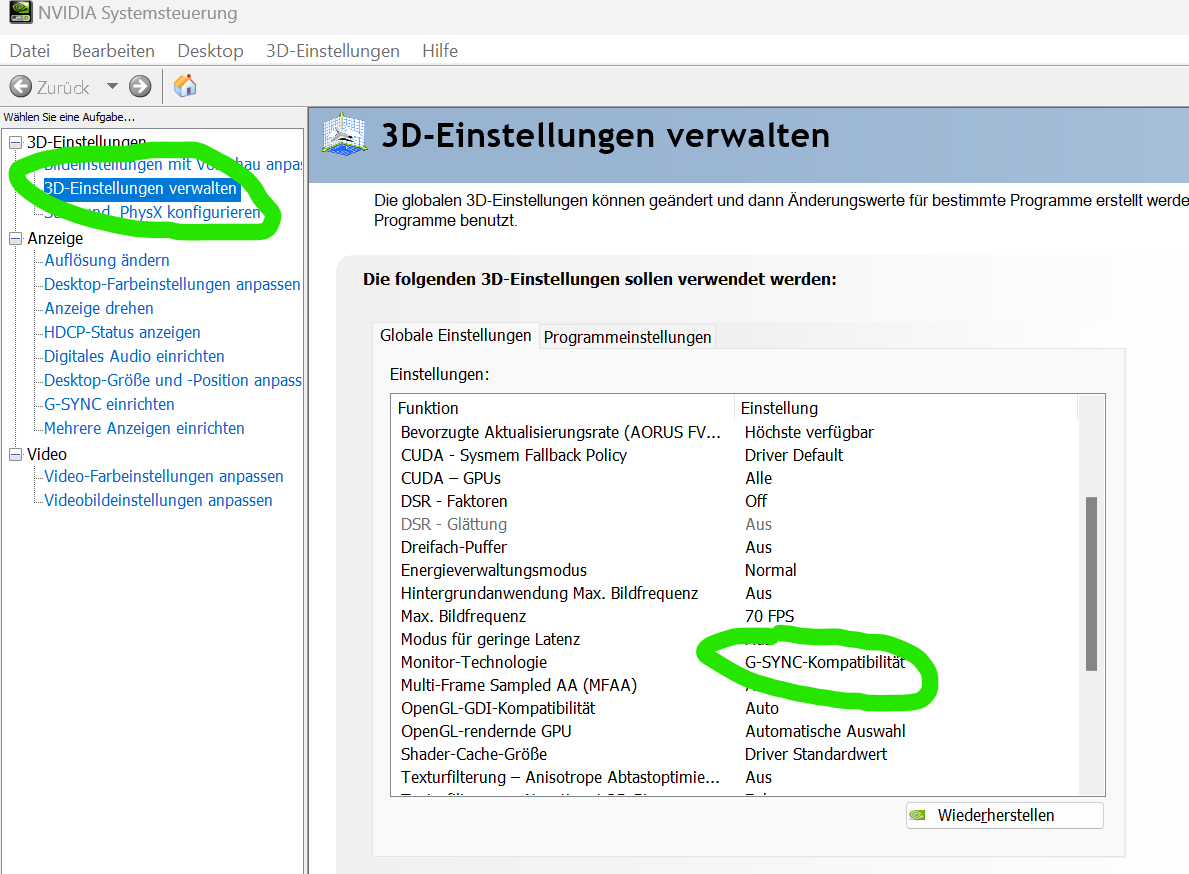Select Modus für geringe Latenz row
Image resolution: width=1189 pixels, height=874 pixels.
point(734,639)
